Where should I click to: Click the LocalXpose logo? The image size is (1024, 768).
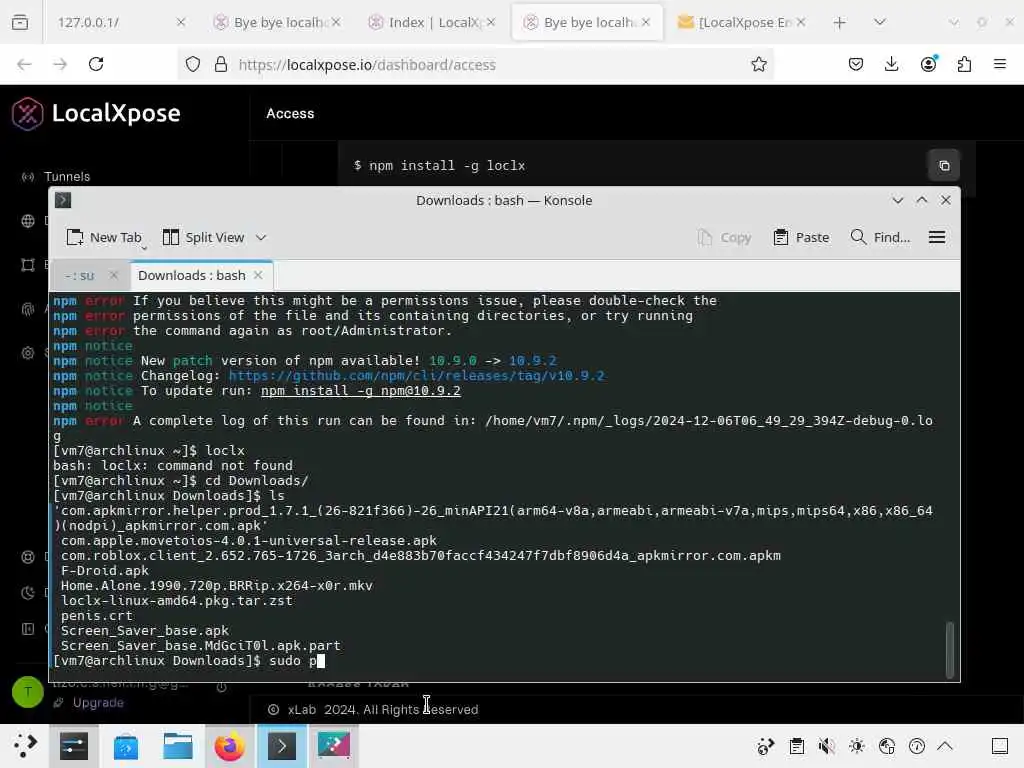96,114
